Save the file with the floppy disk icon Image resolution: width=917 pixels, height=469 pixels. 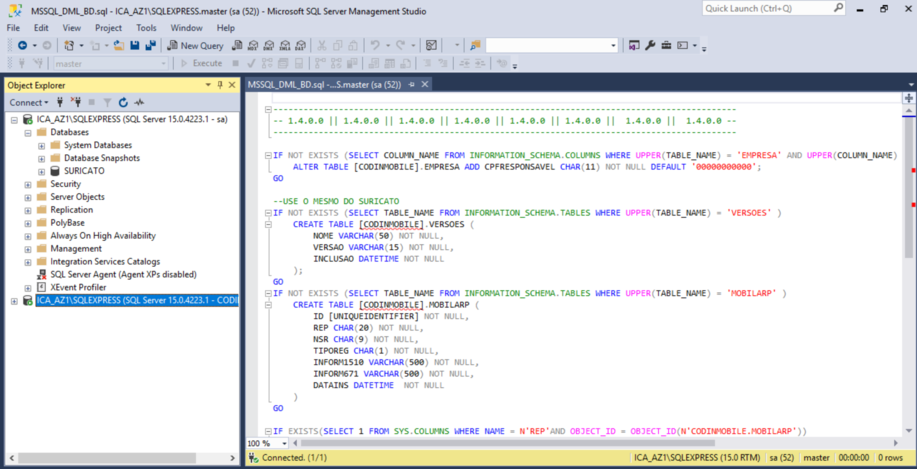(x=135, y=45)
